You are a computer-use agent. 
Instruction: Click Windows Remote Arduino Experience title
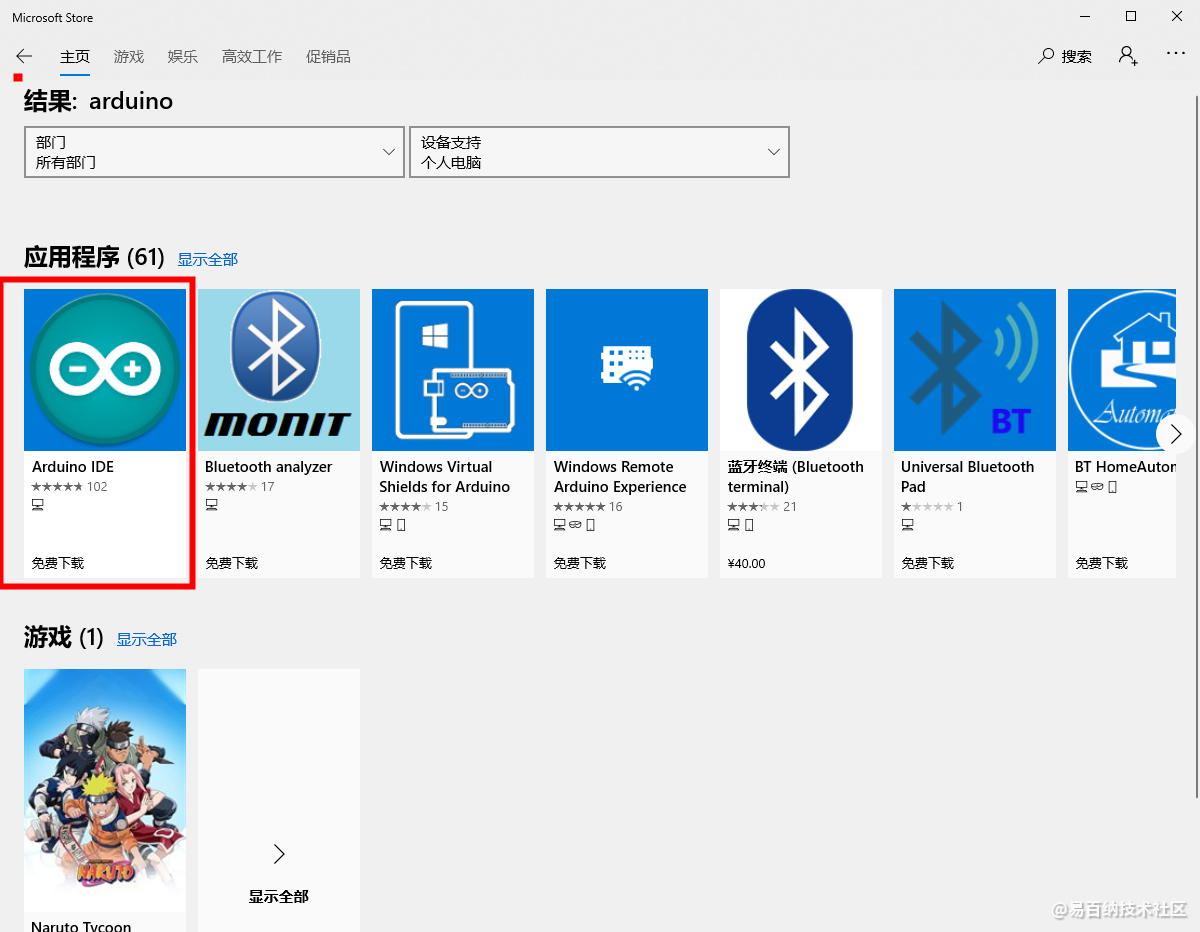620,477
